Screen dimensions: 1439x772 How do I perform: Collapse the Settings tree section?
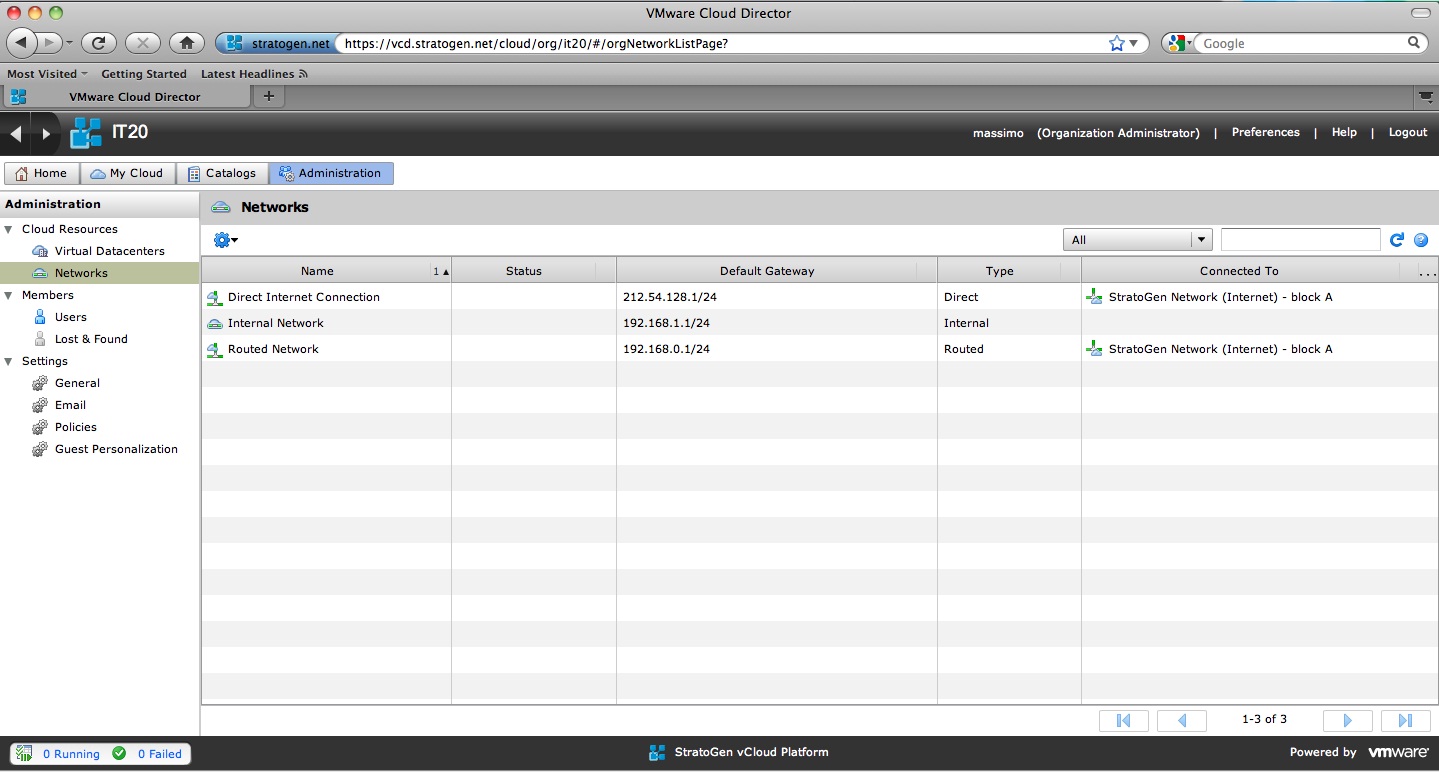click(9, 361)
